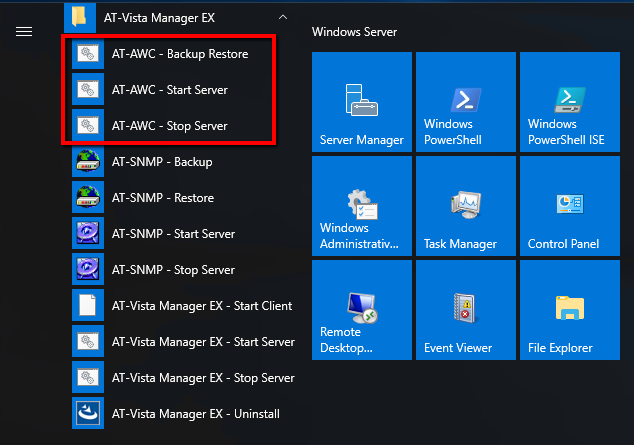This screenshot has height=445, width=634.
Task: Click AT-Vista Manager EX - Start Server icon
Action: pyautogui.click(x=87, y=342)
